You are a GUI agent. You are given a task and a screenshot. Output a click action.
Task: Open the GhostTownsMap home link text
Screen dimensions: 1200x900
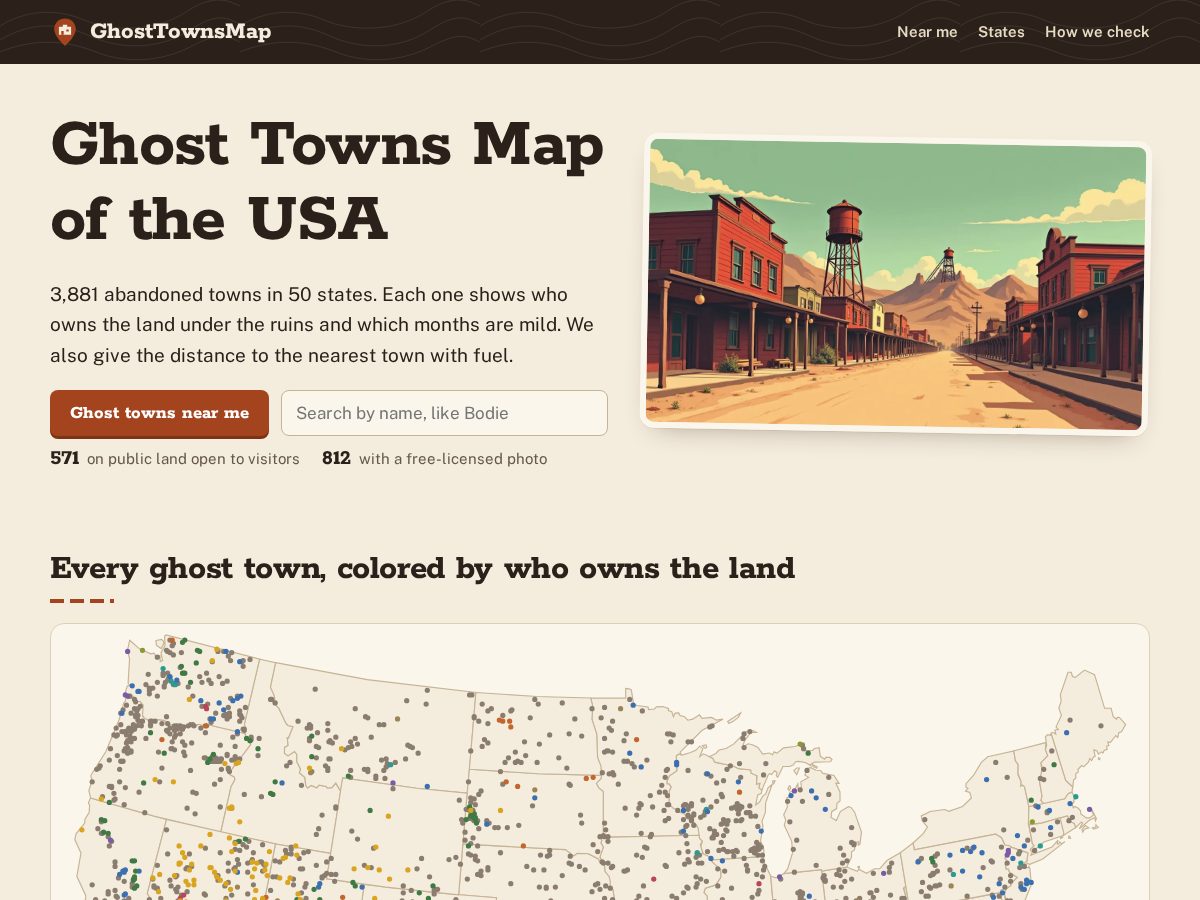point(180,32)
